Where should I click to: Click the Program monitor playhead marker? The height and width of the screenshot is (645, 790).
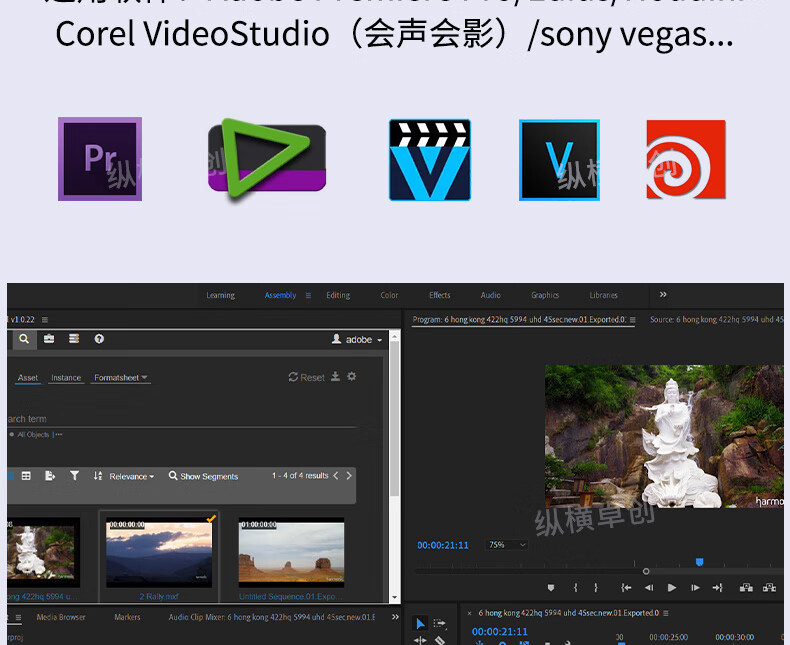[699, 562]
